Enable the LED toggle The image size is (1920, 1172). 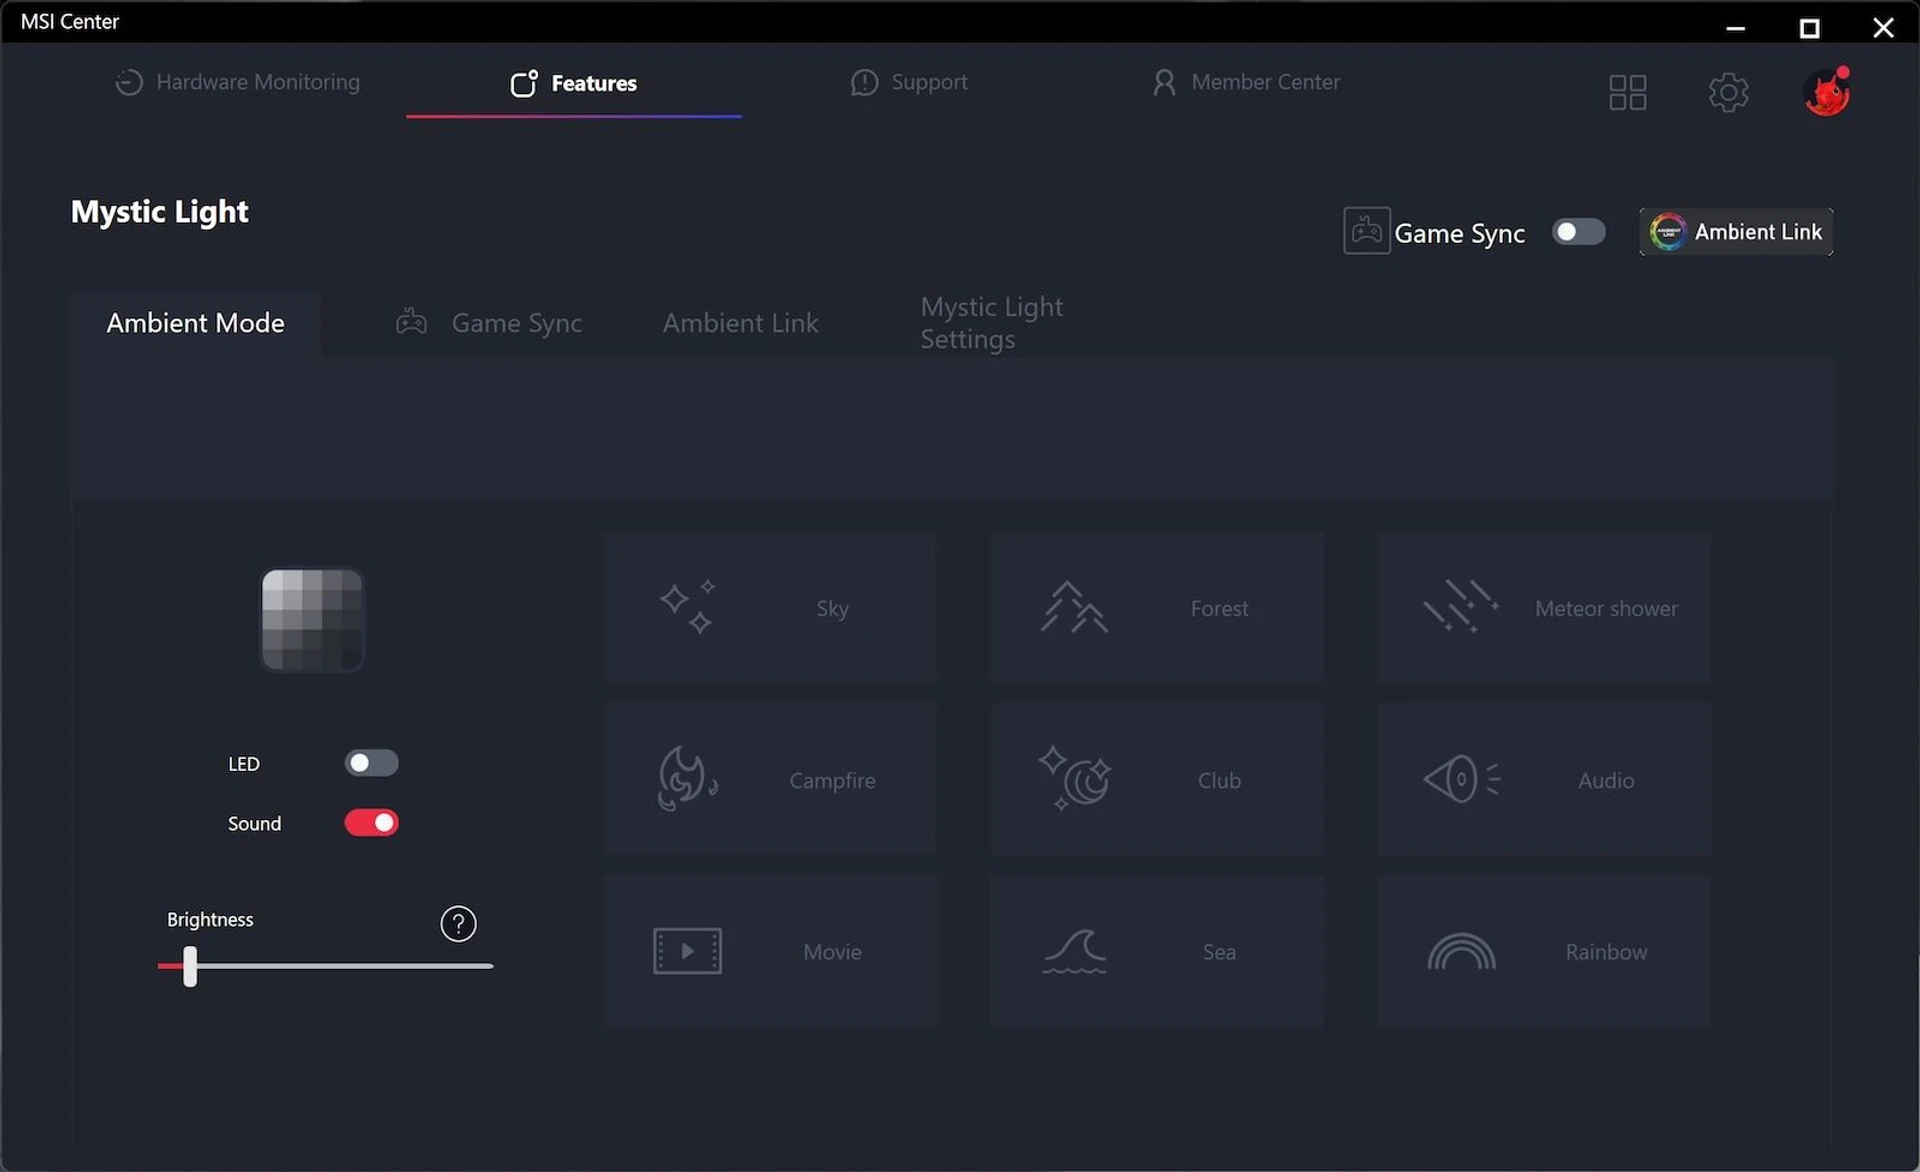(371, 763)
